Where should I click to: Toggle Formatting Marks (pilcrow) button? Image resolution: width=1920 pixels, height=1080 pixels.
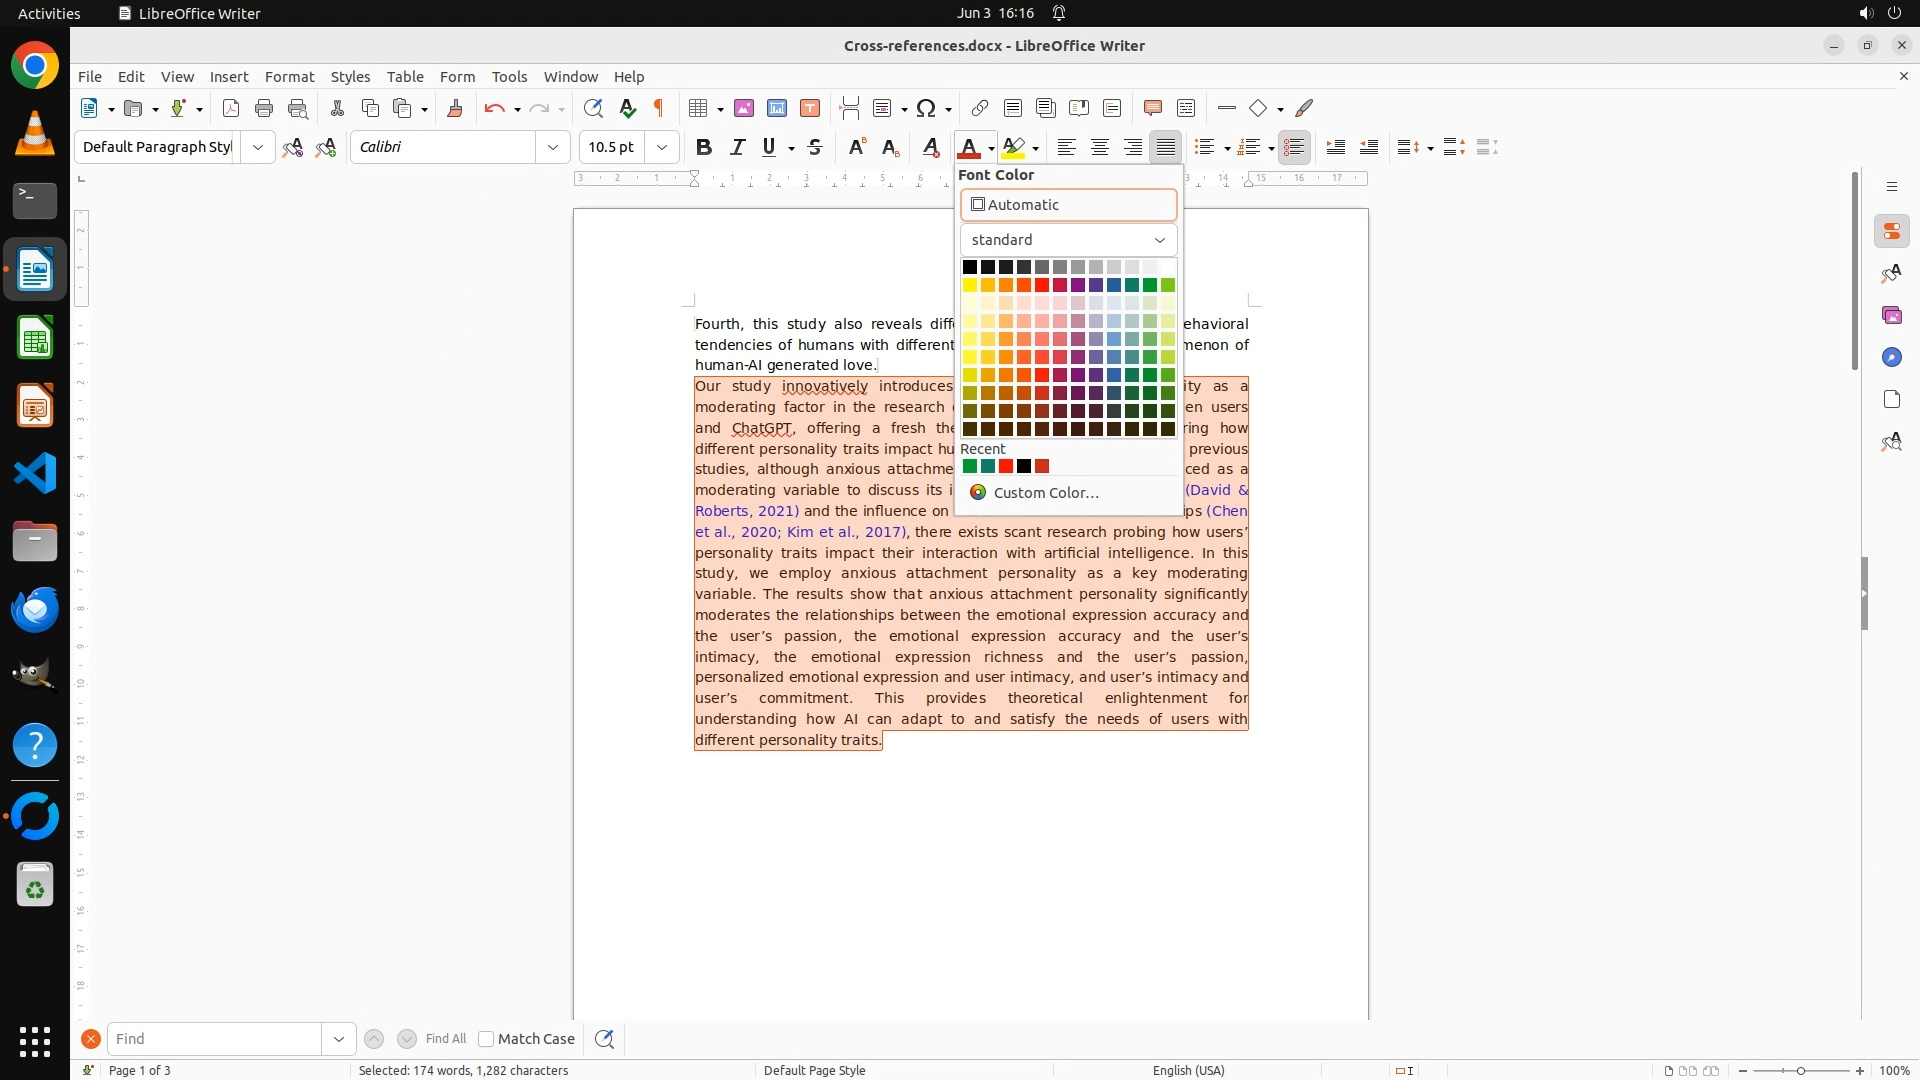[659, 108]
